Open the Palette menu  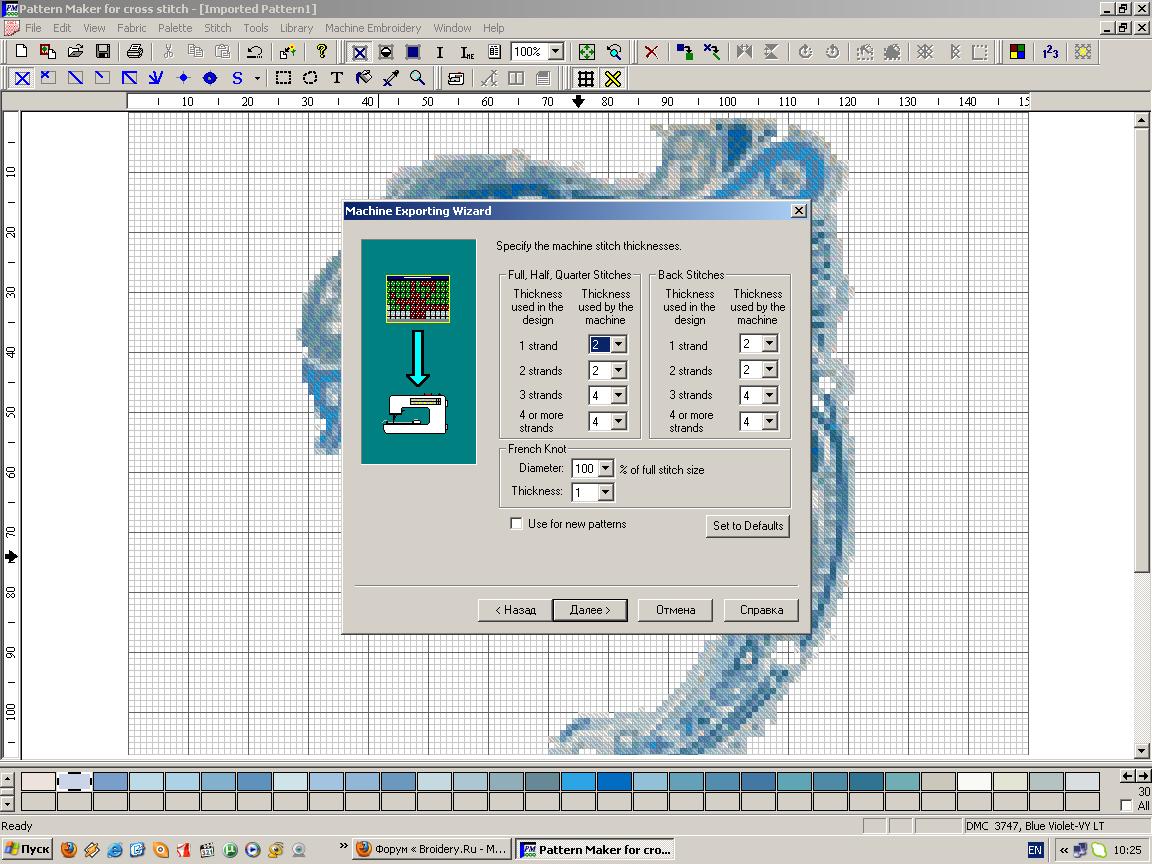click(x=175, y=28)
